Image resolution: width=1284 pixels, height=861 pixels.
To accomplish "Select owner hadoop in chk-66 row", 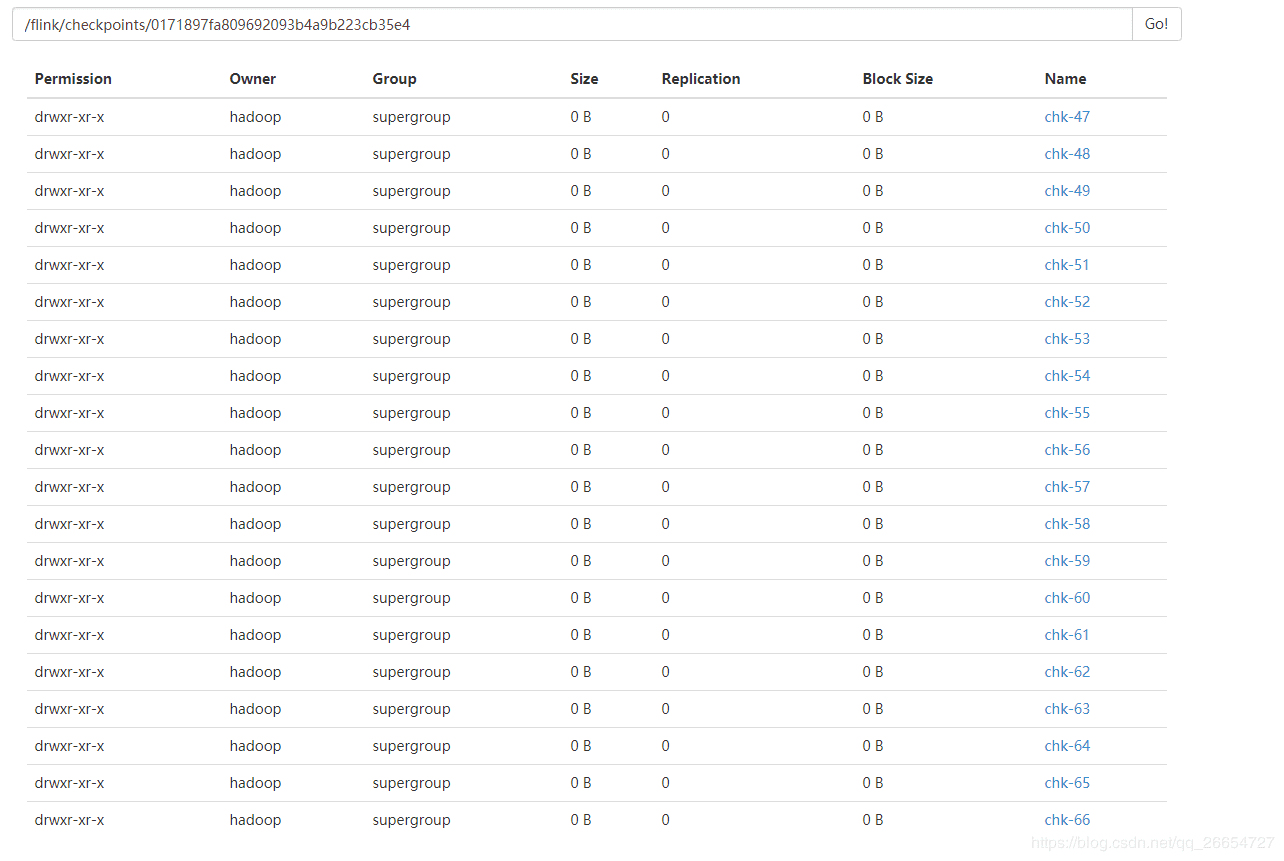I will point(256,820).
